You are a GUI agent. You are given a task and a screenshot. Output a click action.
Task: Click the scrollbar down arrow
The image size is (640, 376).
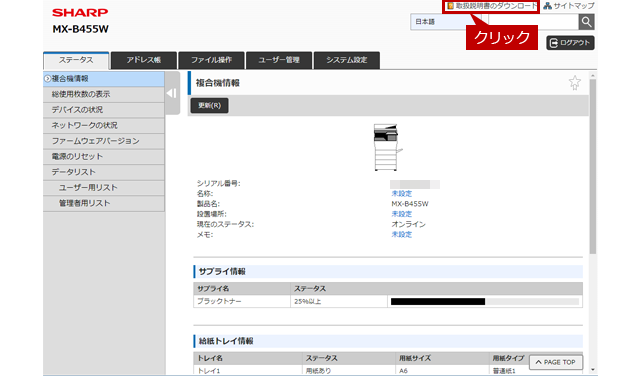tap(593, 370)
